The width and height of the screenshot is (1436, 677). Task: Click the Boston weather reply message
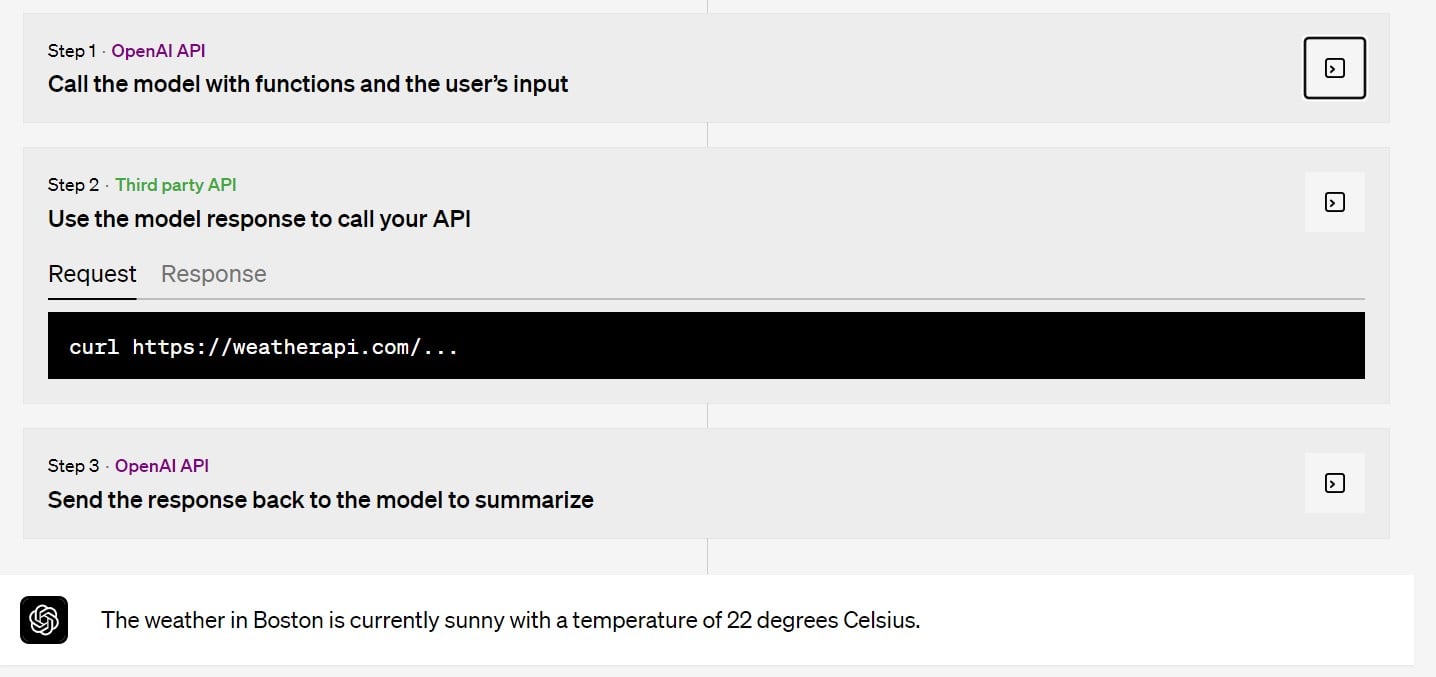click(x=510, y=620)
